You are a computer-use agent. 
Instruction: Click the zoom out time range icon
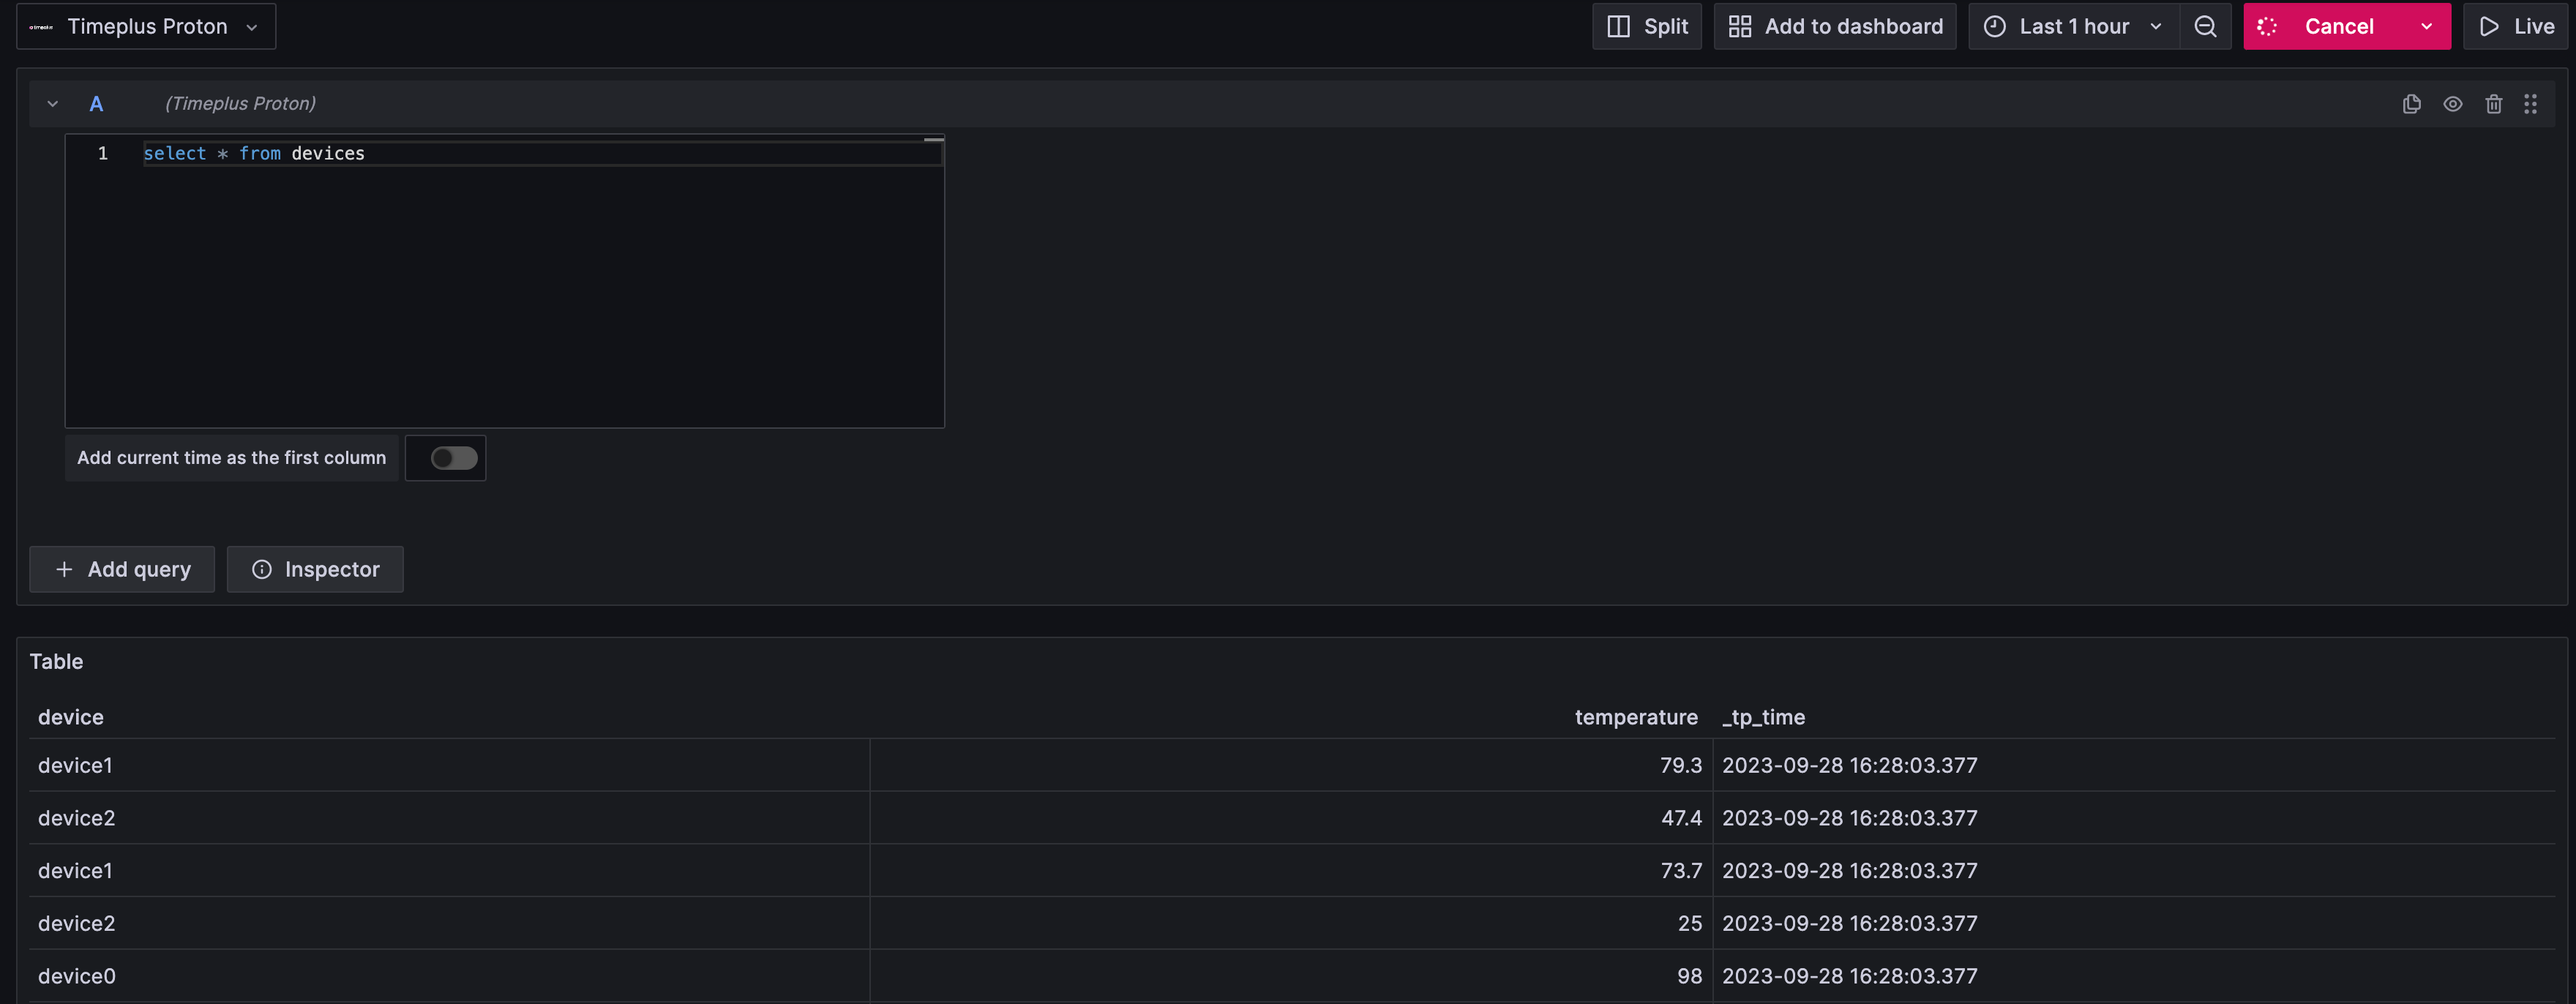pyautogui.click(x=2205, y=27)
